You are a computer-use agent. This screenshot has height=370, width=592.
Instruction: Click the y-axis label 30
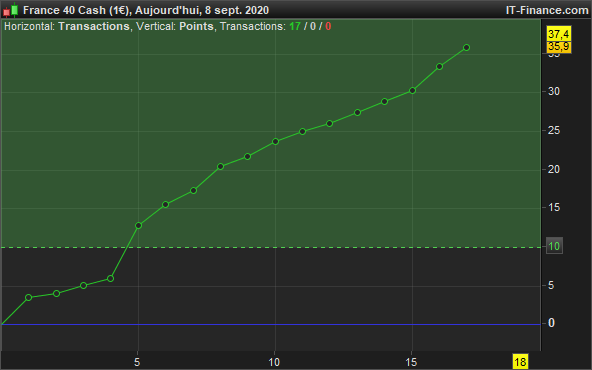pos(554,91)
